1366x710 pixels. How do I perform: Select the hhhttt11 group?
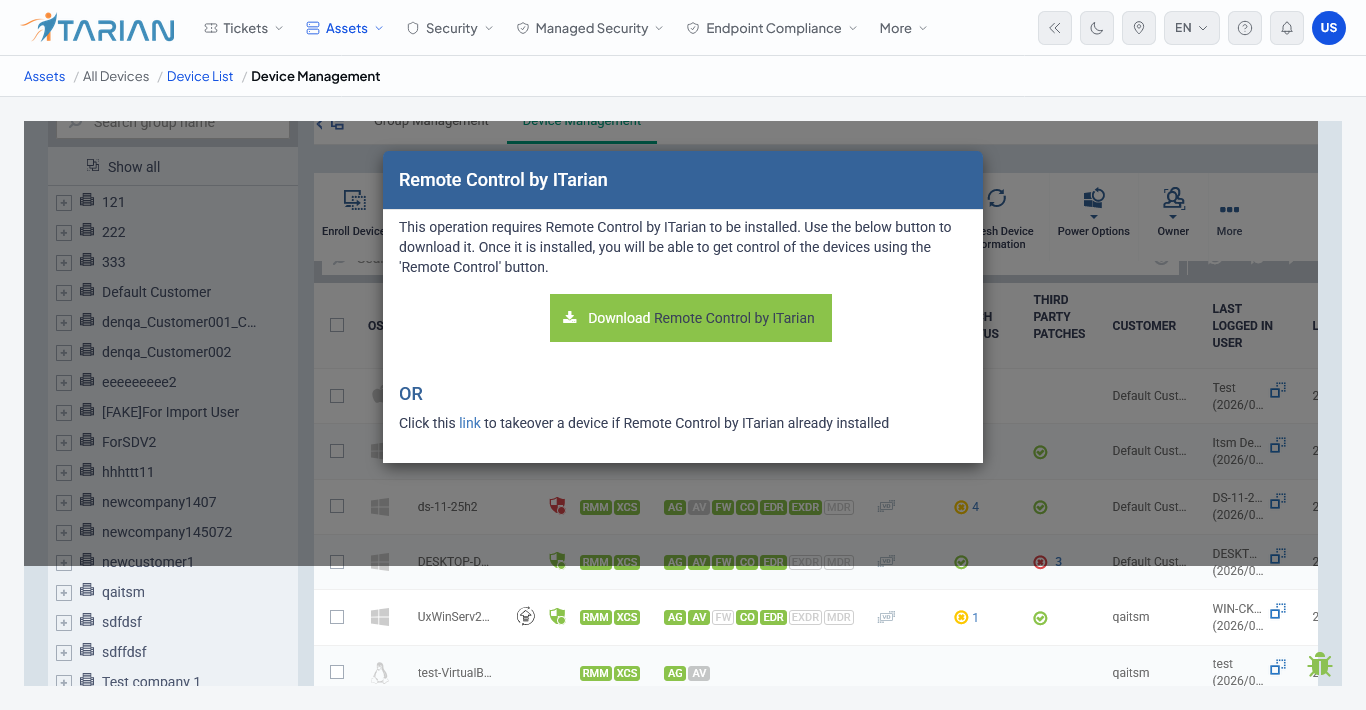coord(128,472)
